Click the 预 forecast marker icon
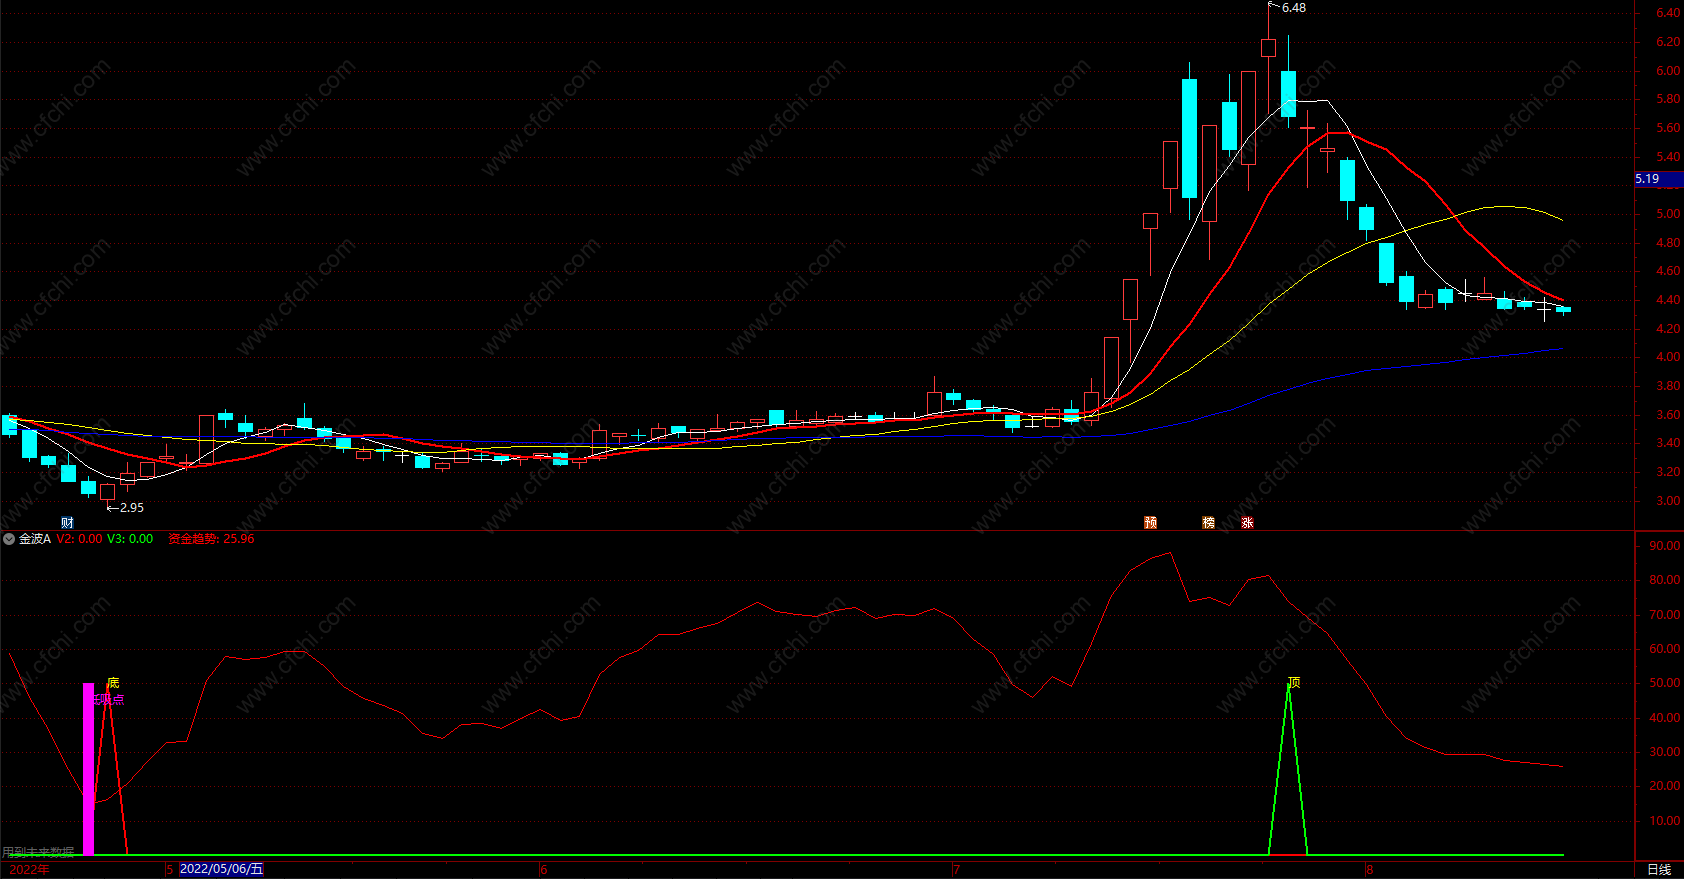The image size is (1684, 879). coord(1151,522)
